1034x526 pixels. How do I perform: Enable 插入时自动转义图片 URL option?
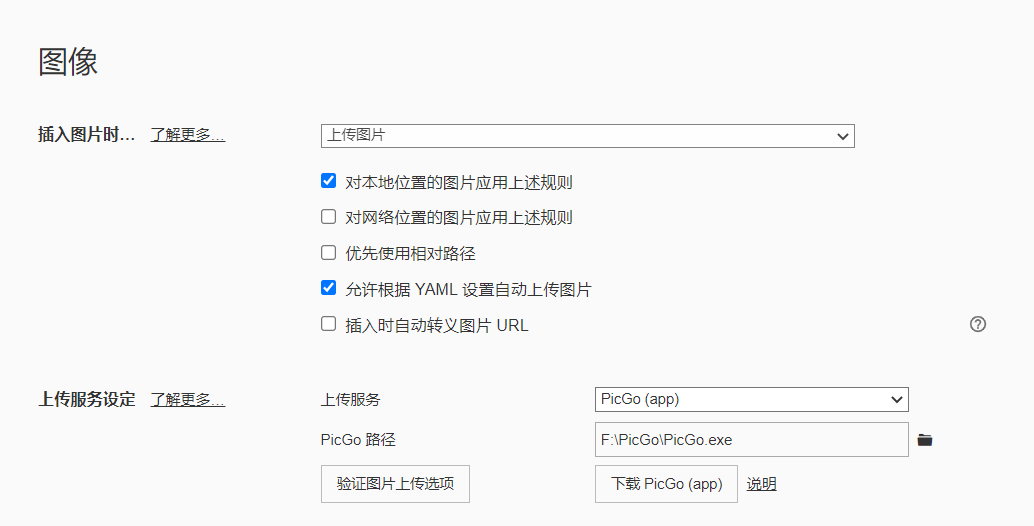pyautogui.click(x=328, y=324)
